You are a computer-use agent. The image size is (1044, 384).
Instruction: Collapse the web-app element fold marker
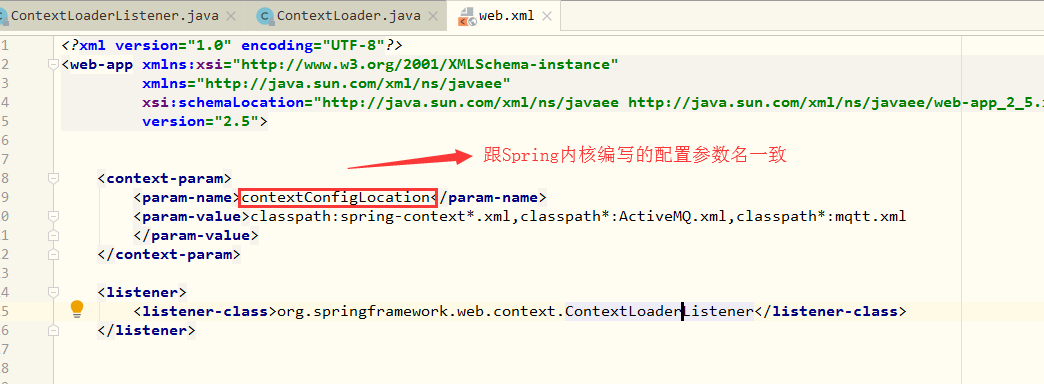(53, 65)
